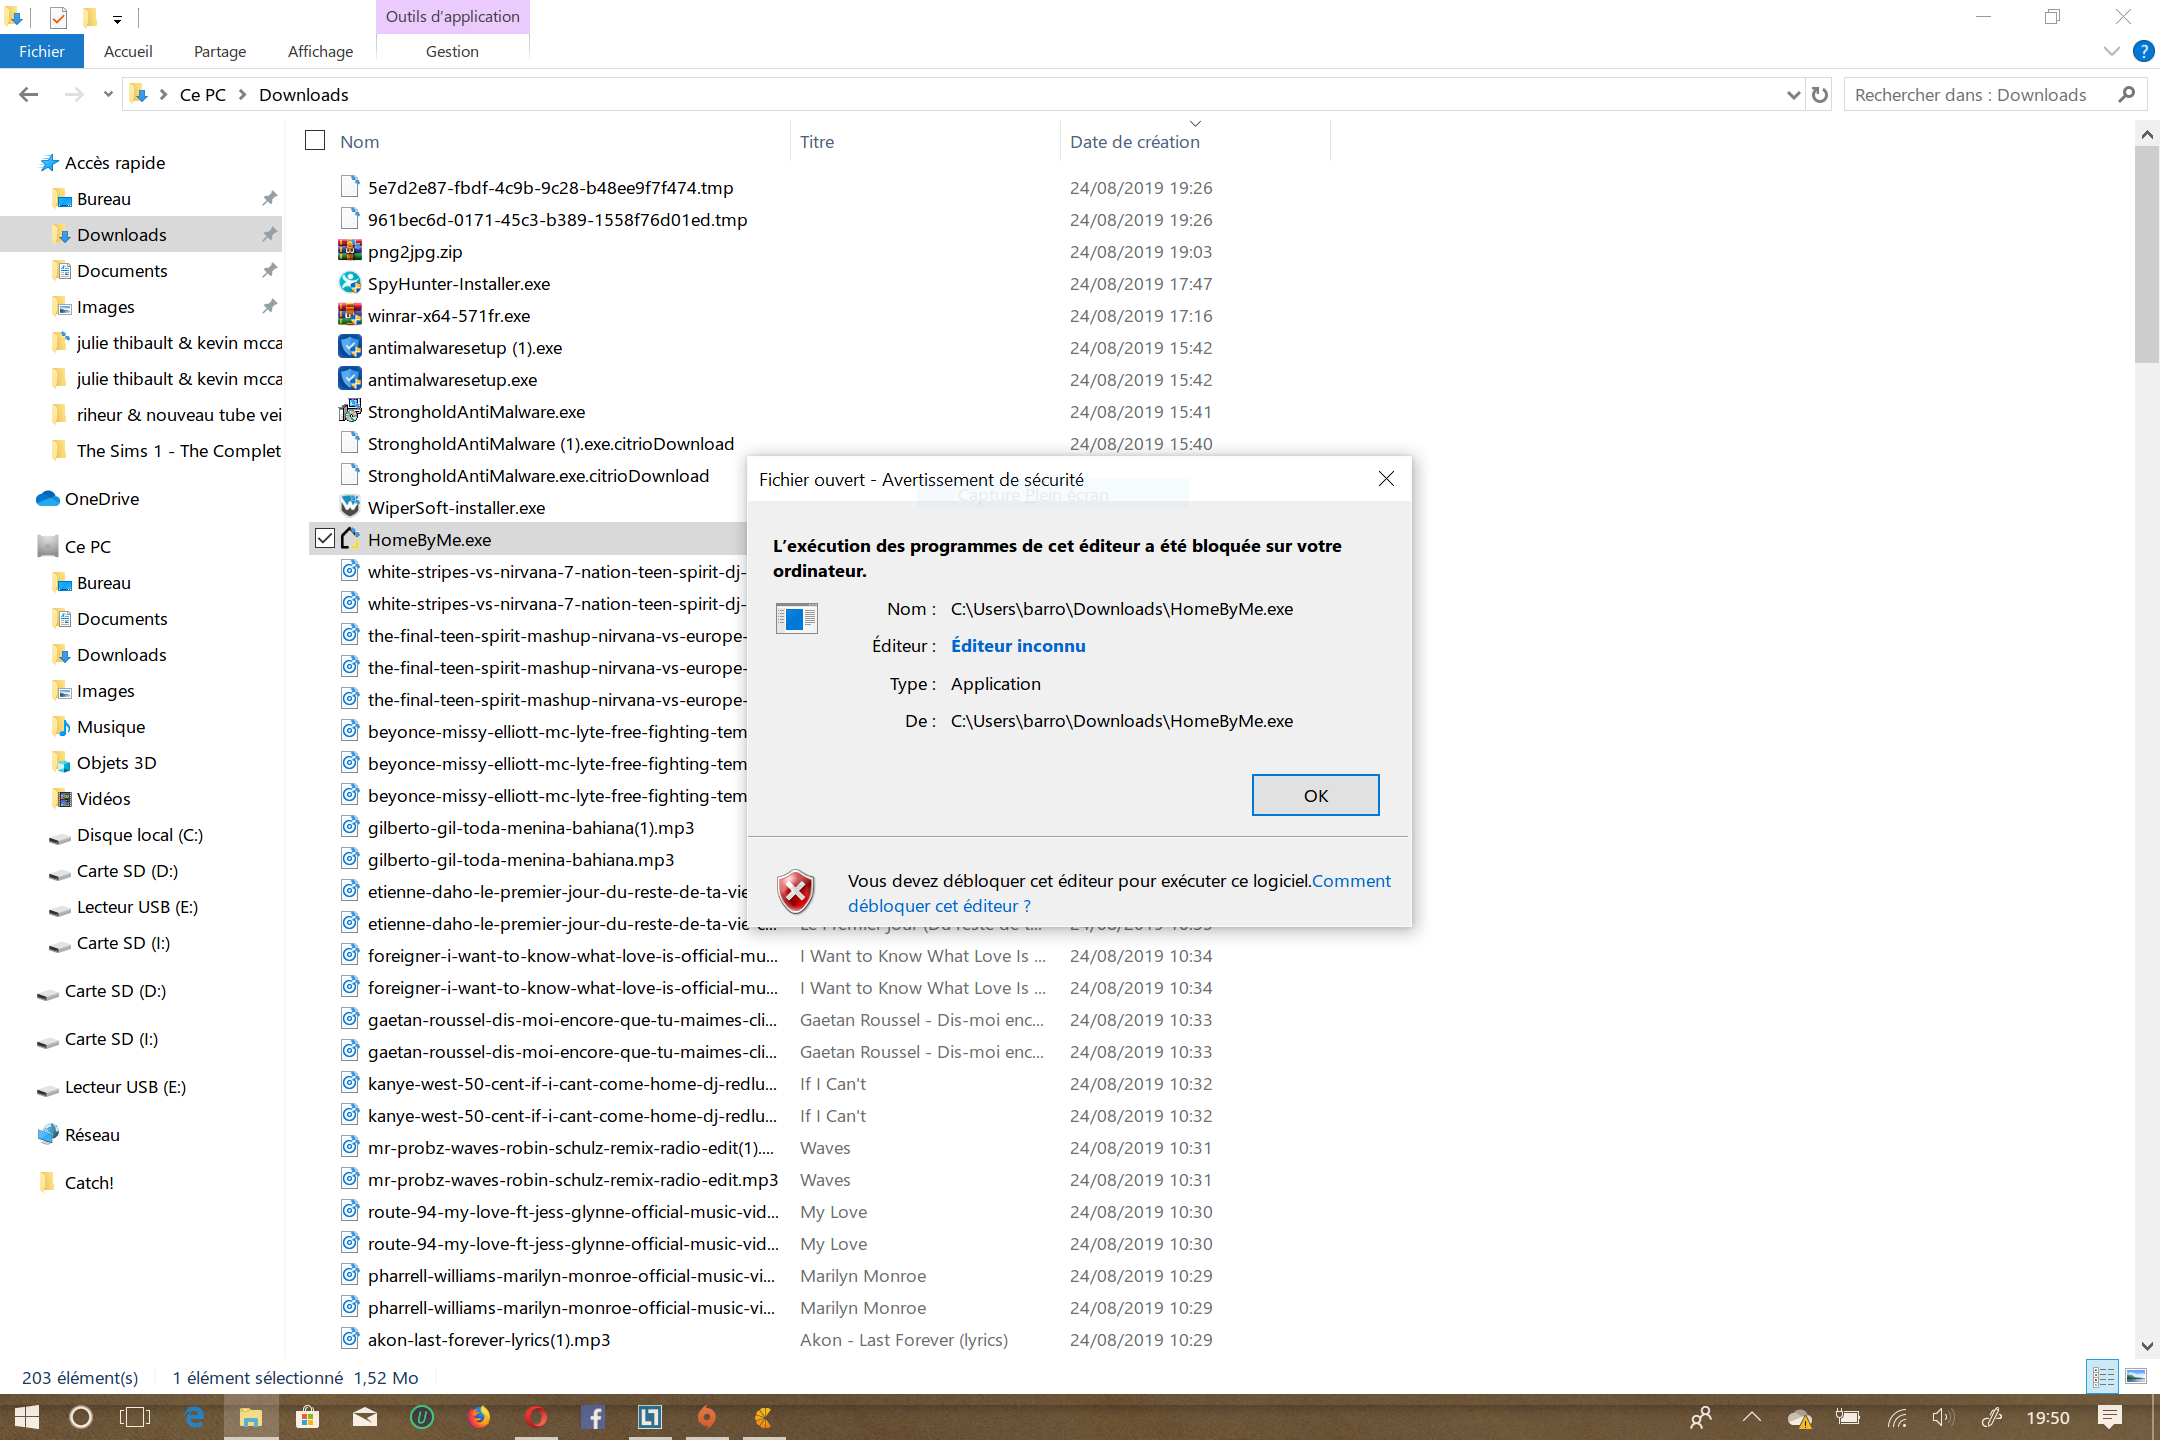Select winrar-x64-571fr.exe icon
The width and height of the screenshot is (2160, 1440).
tap(349, 315)
